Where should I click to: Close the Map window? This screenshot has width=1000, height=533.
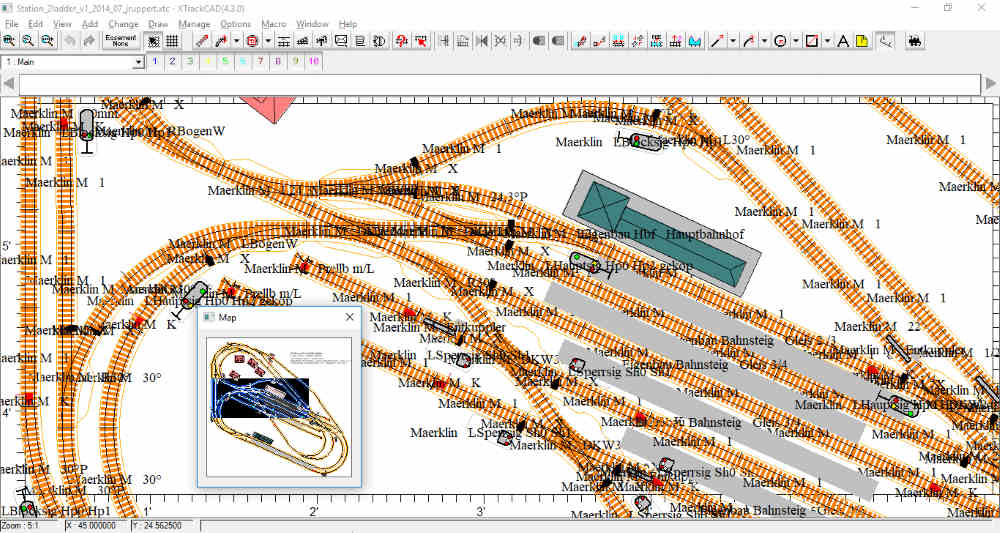[x=349, y=317]
